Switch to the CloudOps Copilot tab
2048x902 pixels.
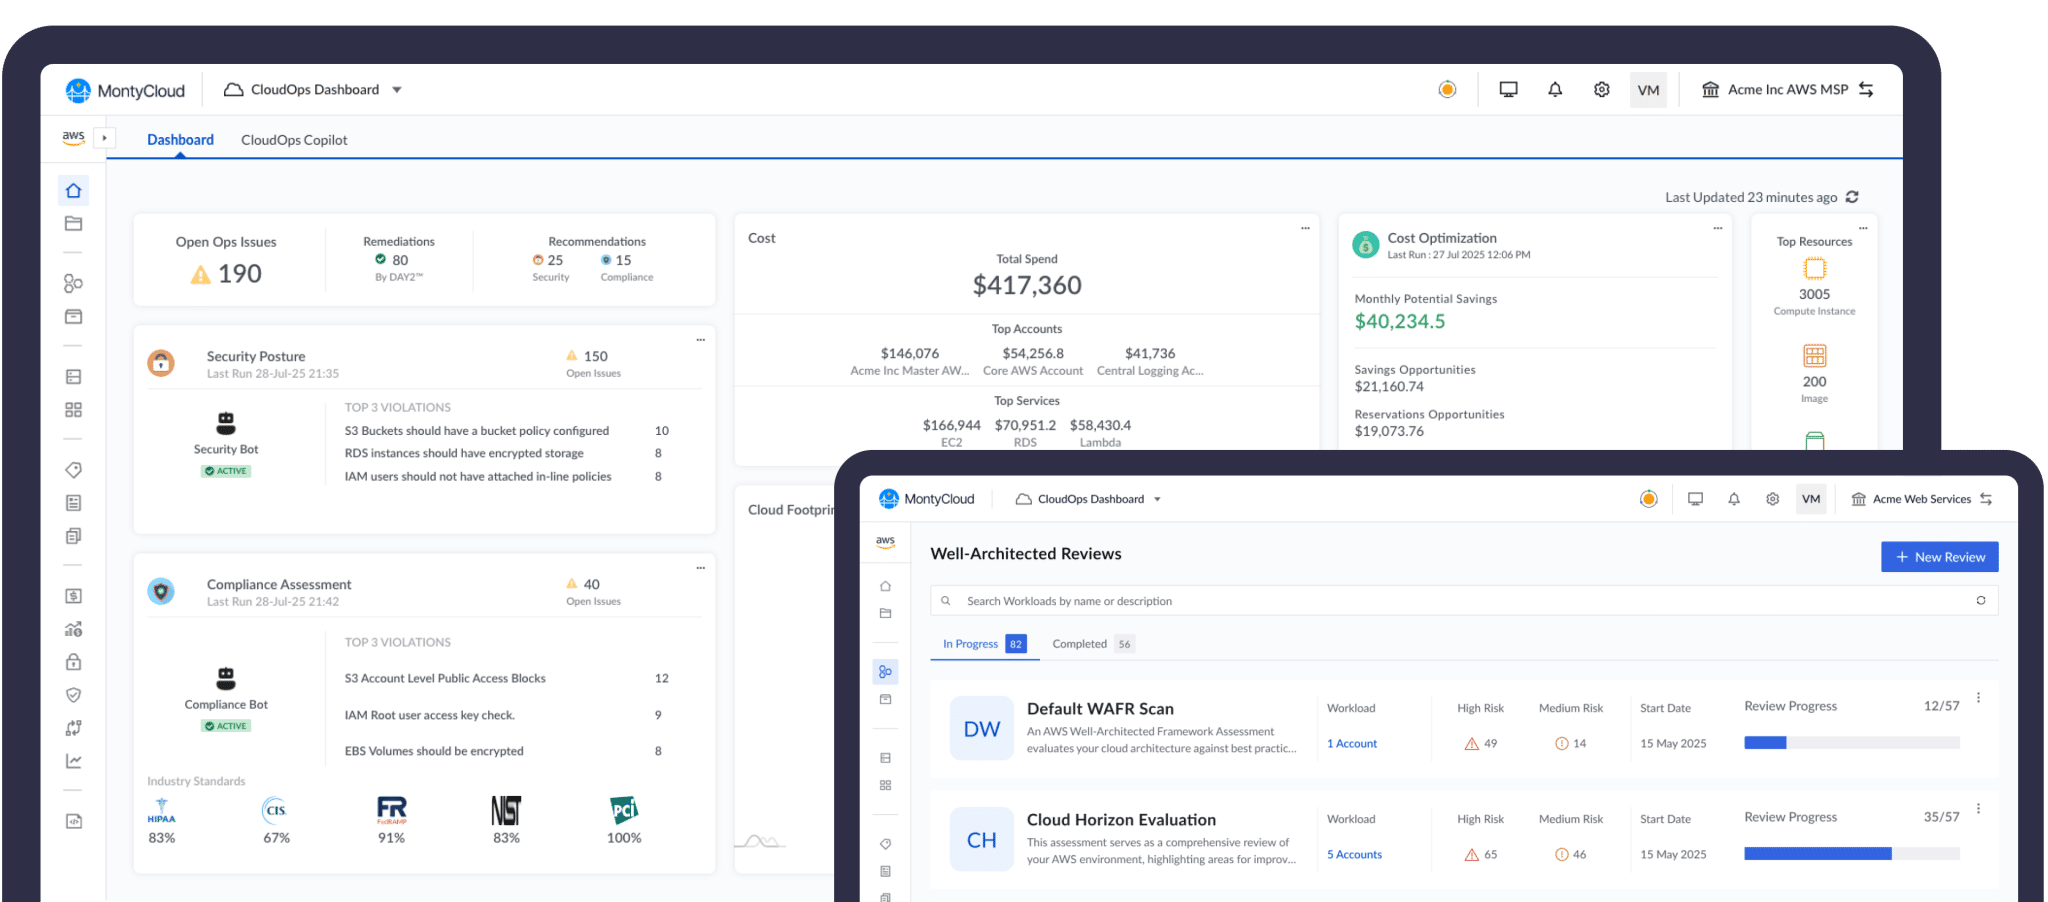pos(294,139)
